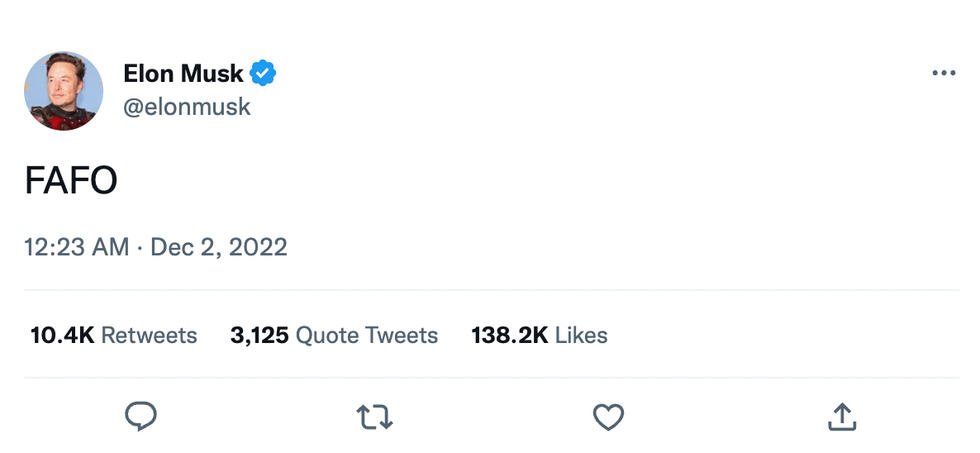Open the share tweet upload icon
This screenshot has height=453, width=980.
tap(841, 416)
